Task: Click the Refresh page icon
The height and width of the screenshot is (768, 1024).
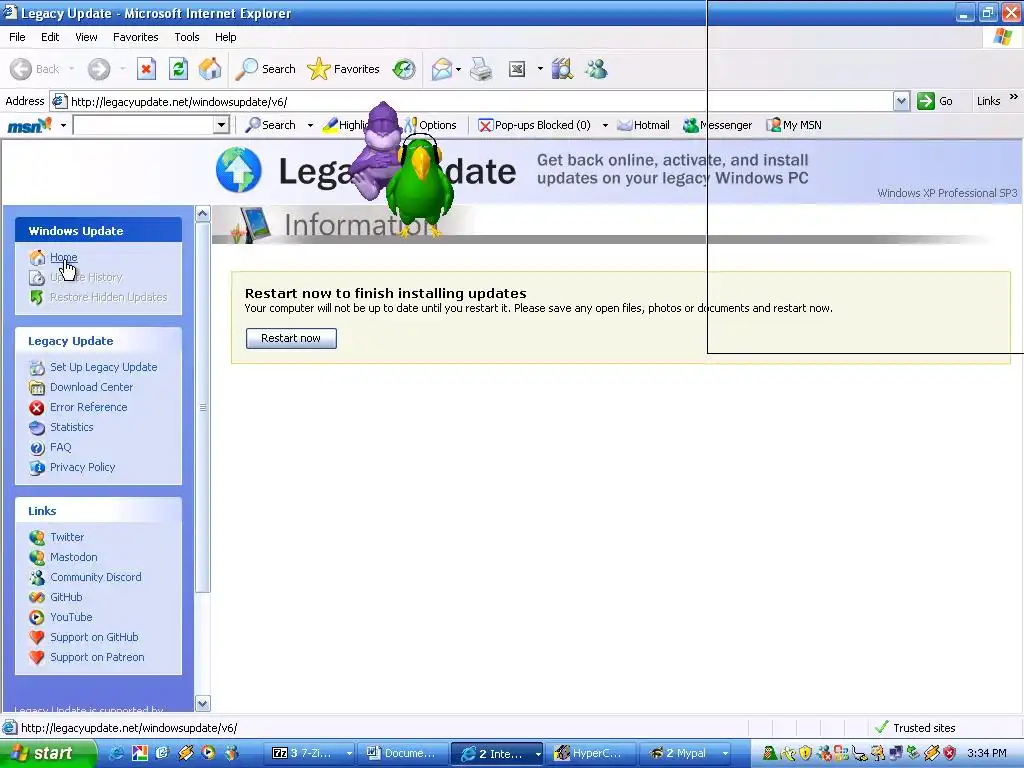Action: (x=178, y=69)
